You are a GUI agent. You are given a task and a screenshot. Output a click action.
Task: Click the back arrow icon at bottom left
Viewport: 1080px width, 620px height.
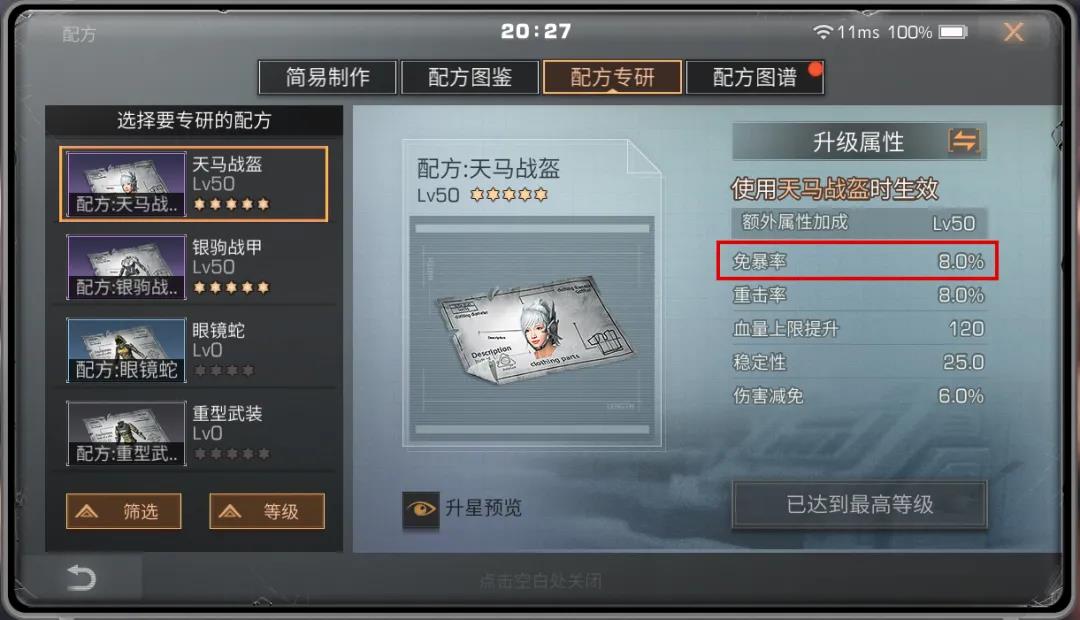coord(81,577)
